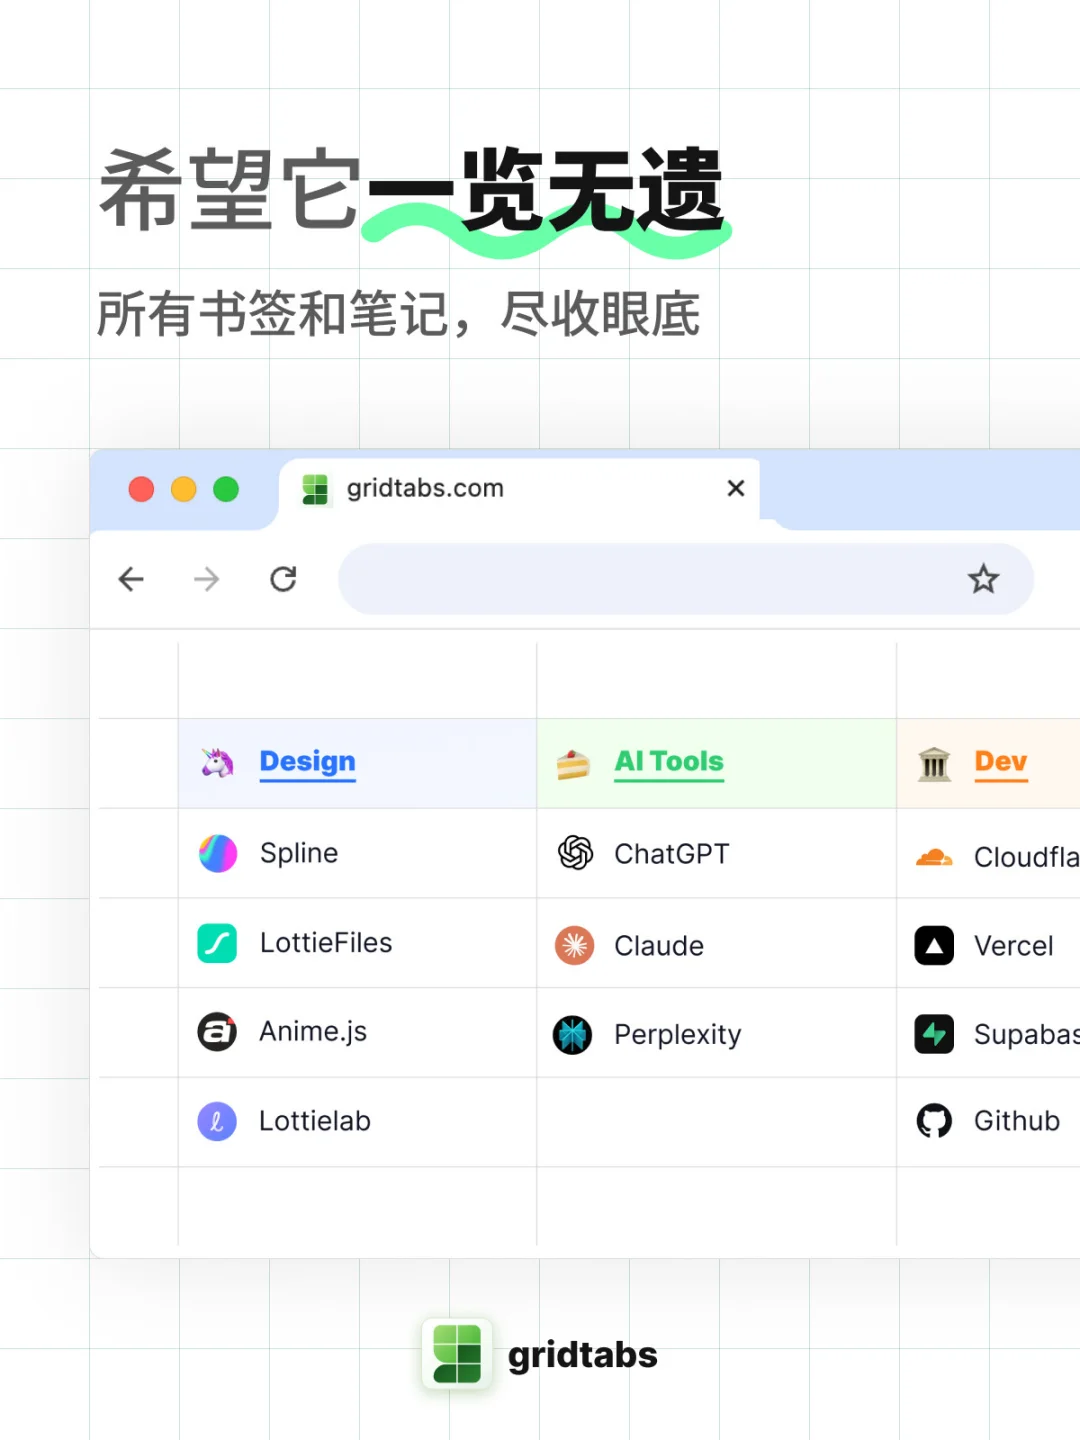
Task: Click the Vercel triangle icon
Action: click(934, 946)
